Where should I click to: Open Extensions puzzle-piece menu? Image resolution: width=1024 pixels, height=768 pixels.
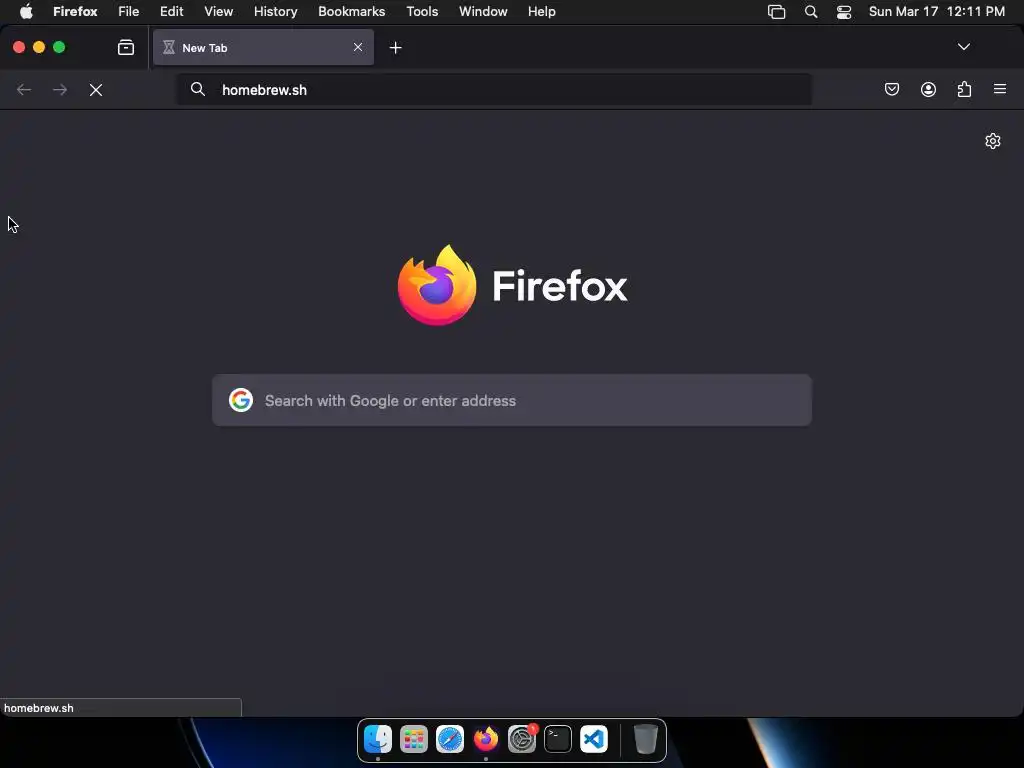pos(964,89)
